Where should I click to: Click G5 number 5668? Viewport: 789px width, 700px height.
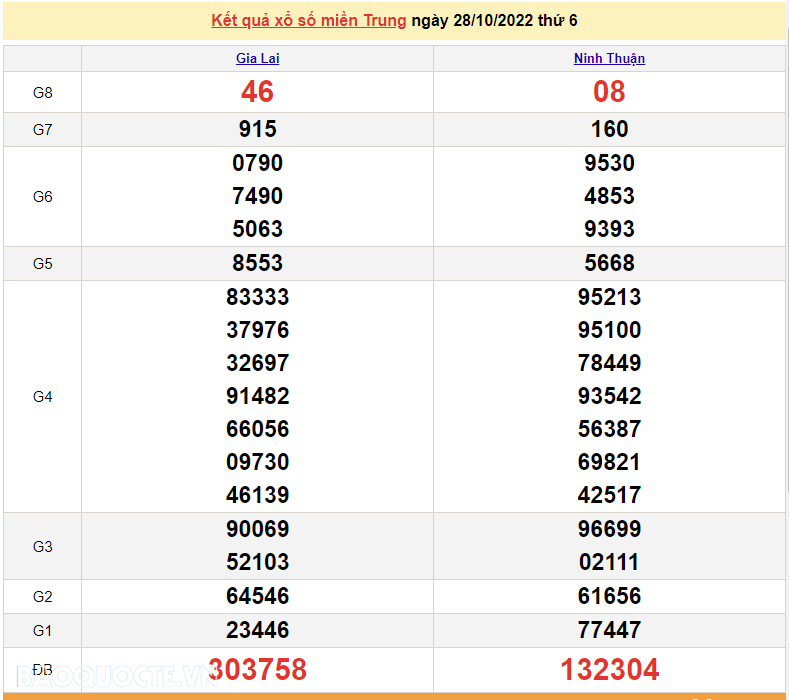(x=609, y=263)
